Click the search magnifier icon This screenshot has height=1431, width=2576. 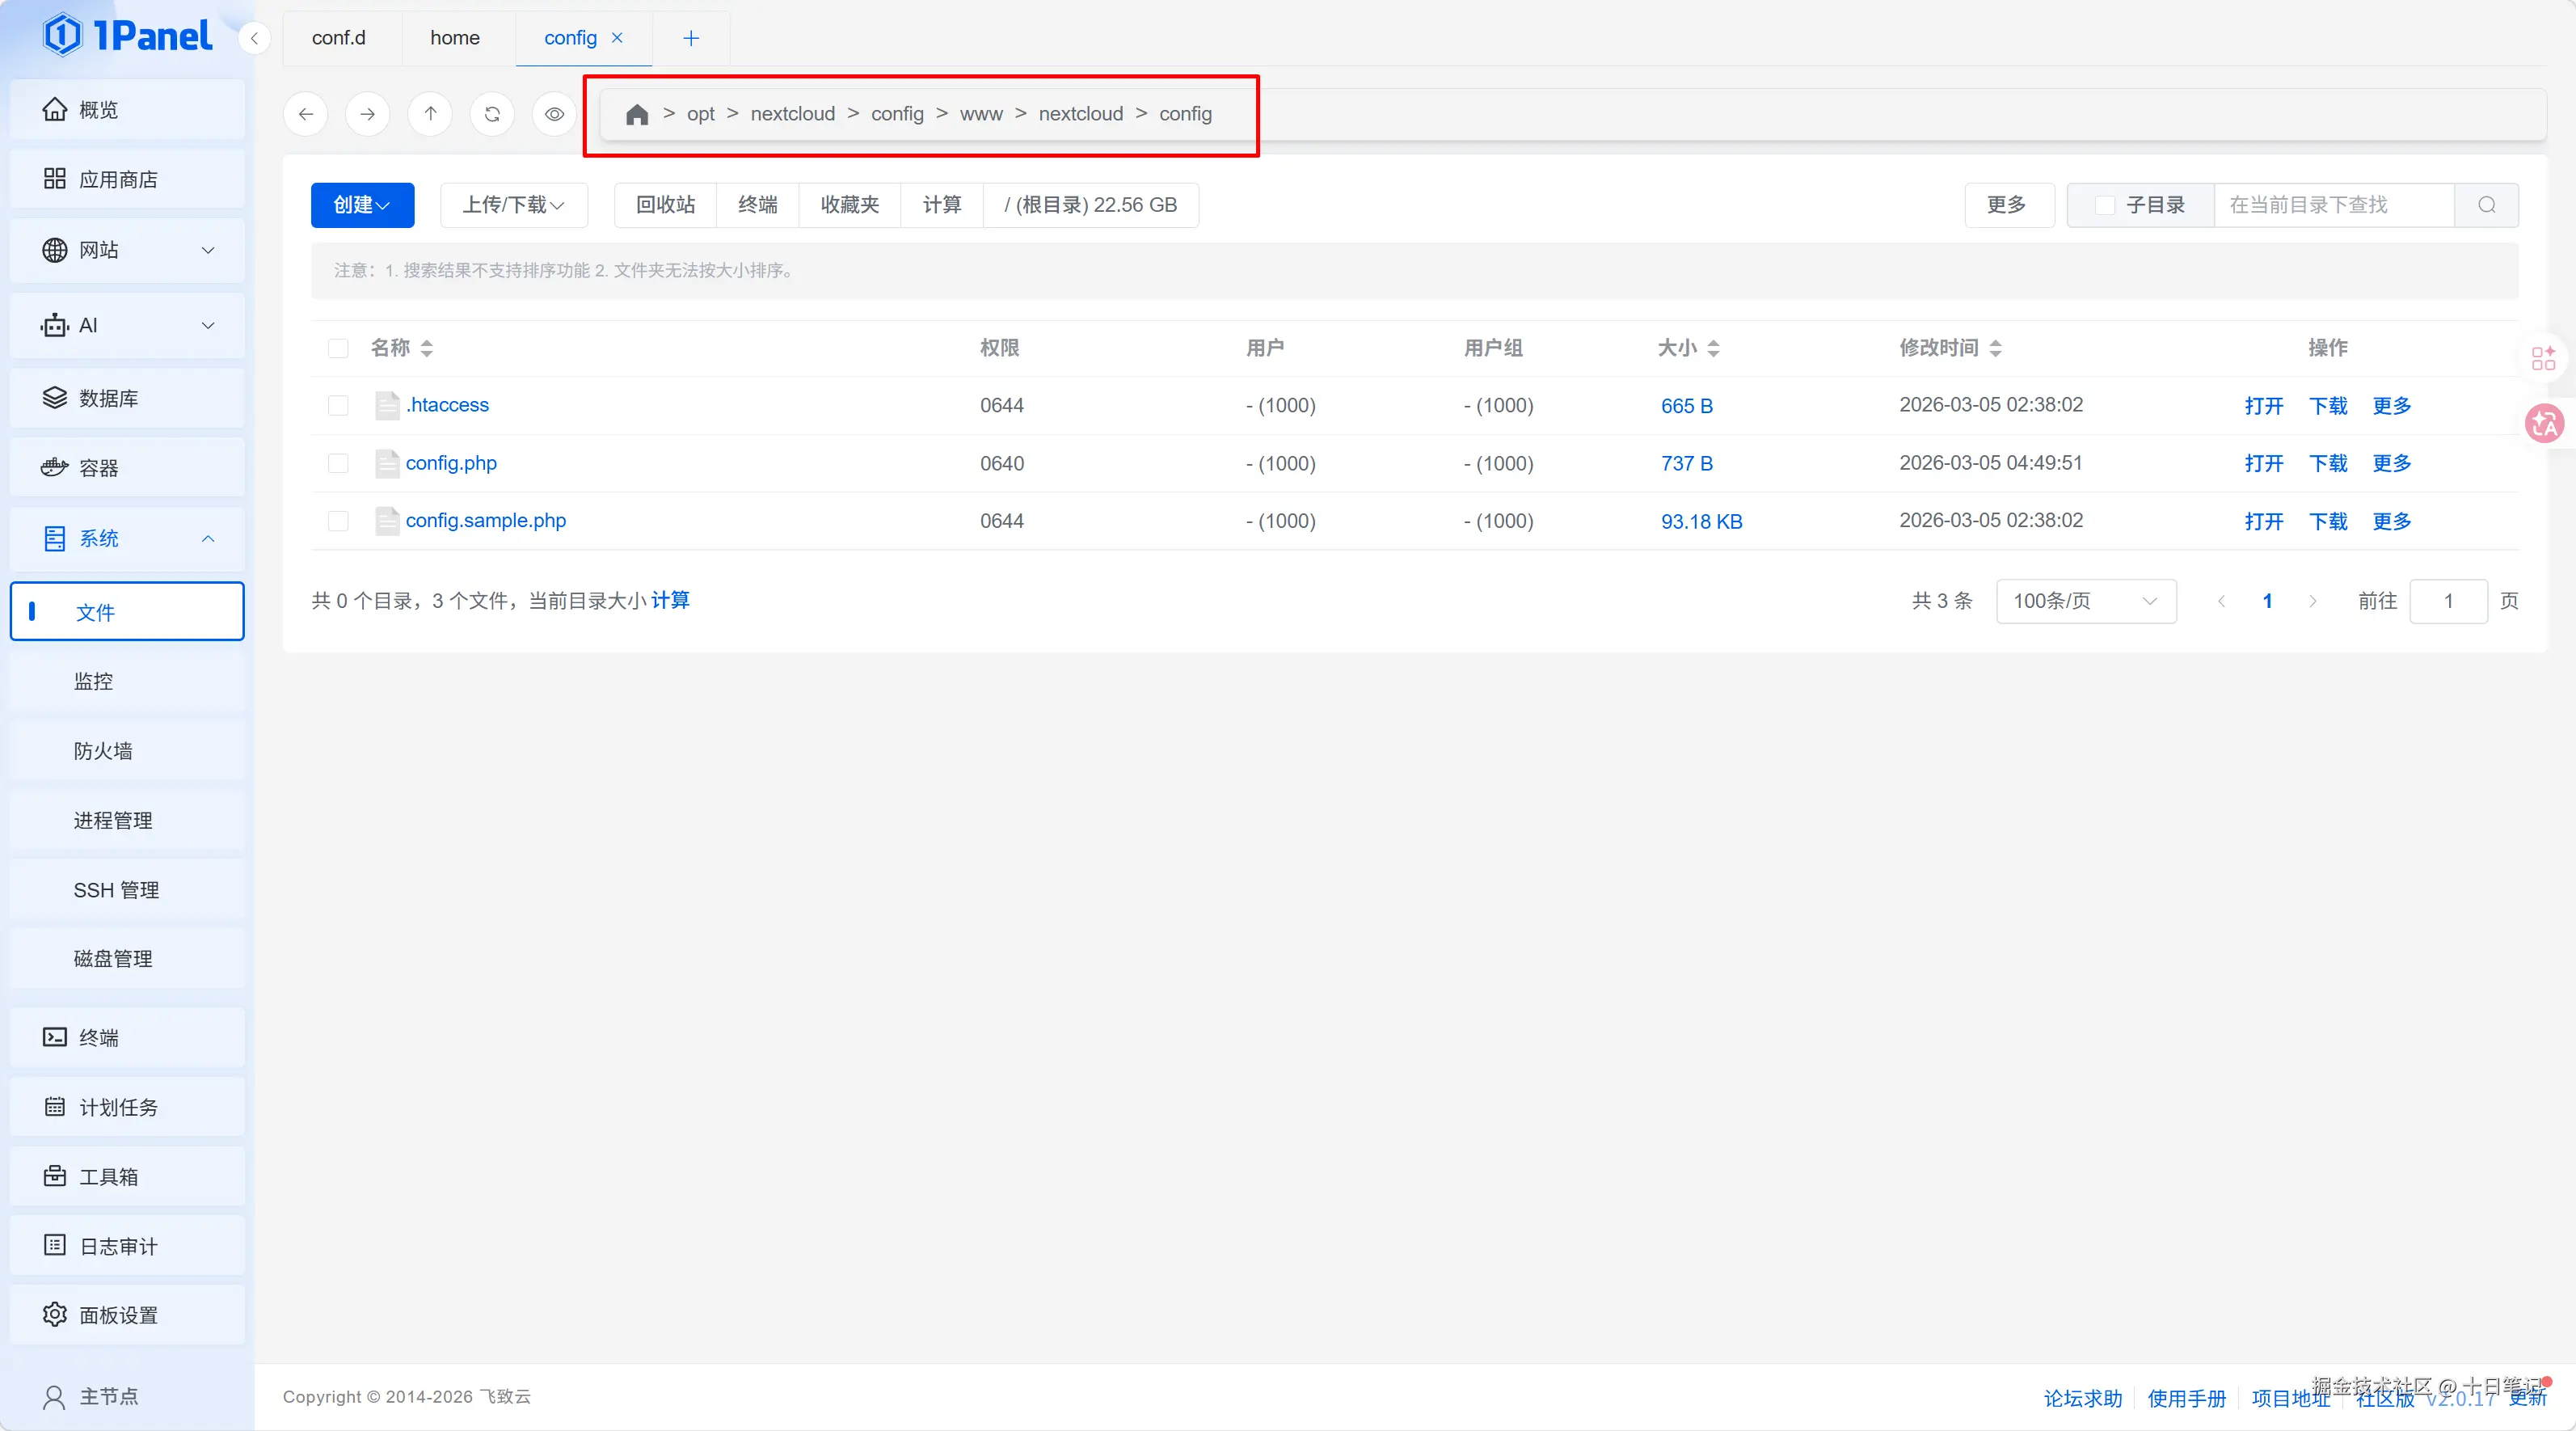click(2487, 205)
